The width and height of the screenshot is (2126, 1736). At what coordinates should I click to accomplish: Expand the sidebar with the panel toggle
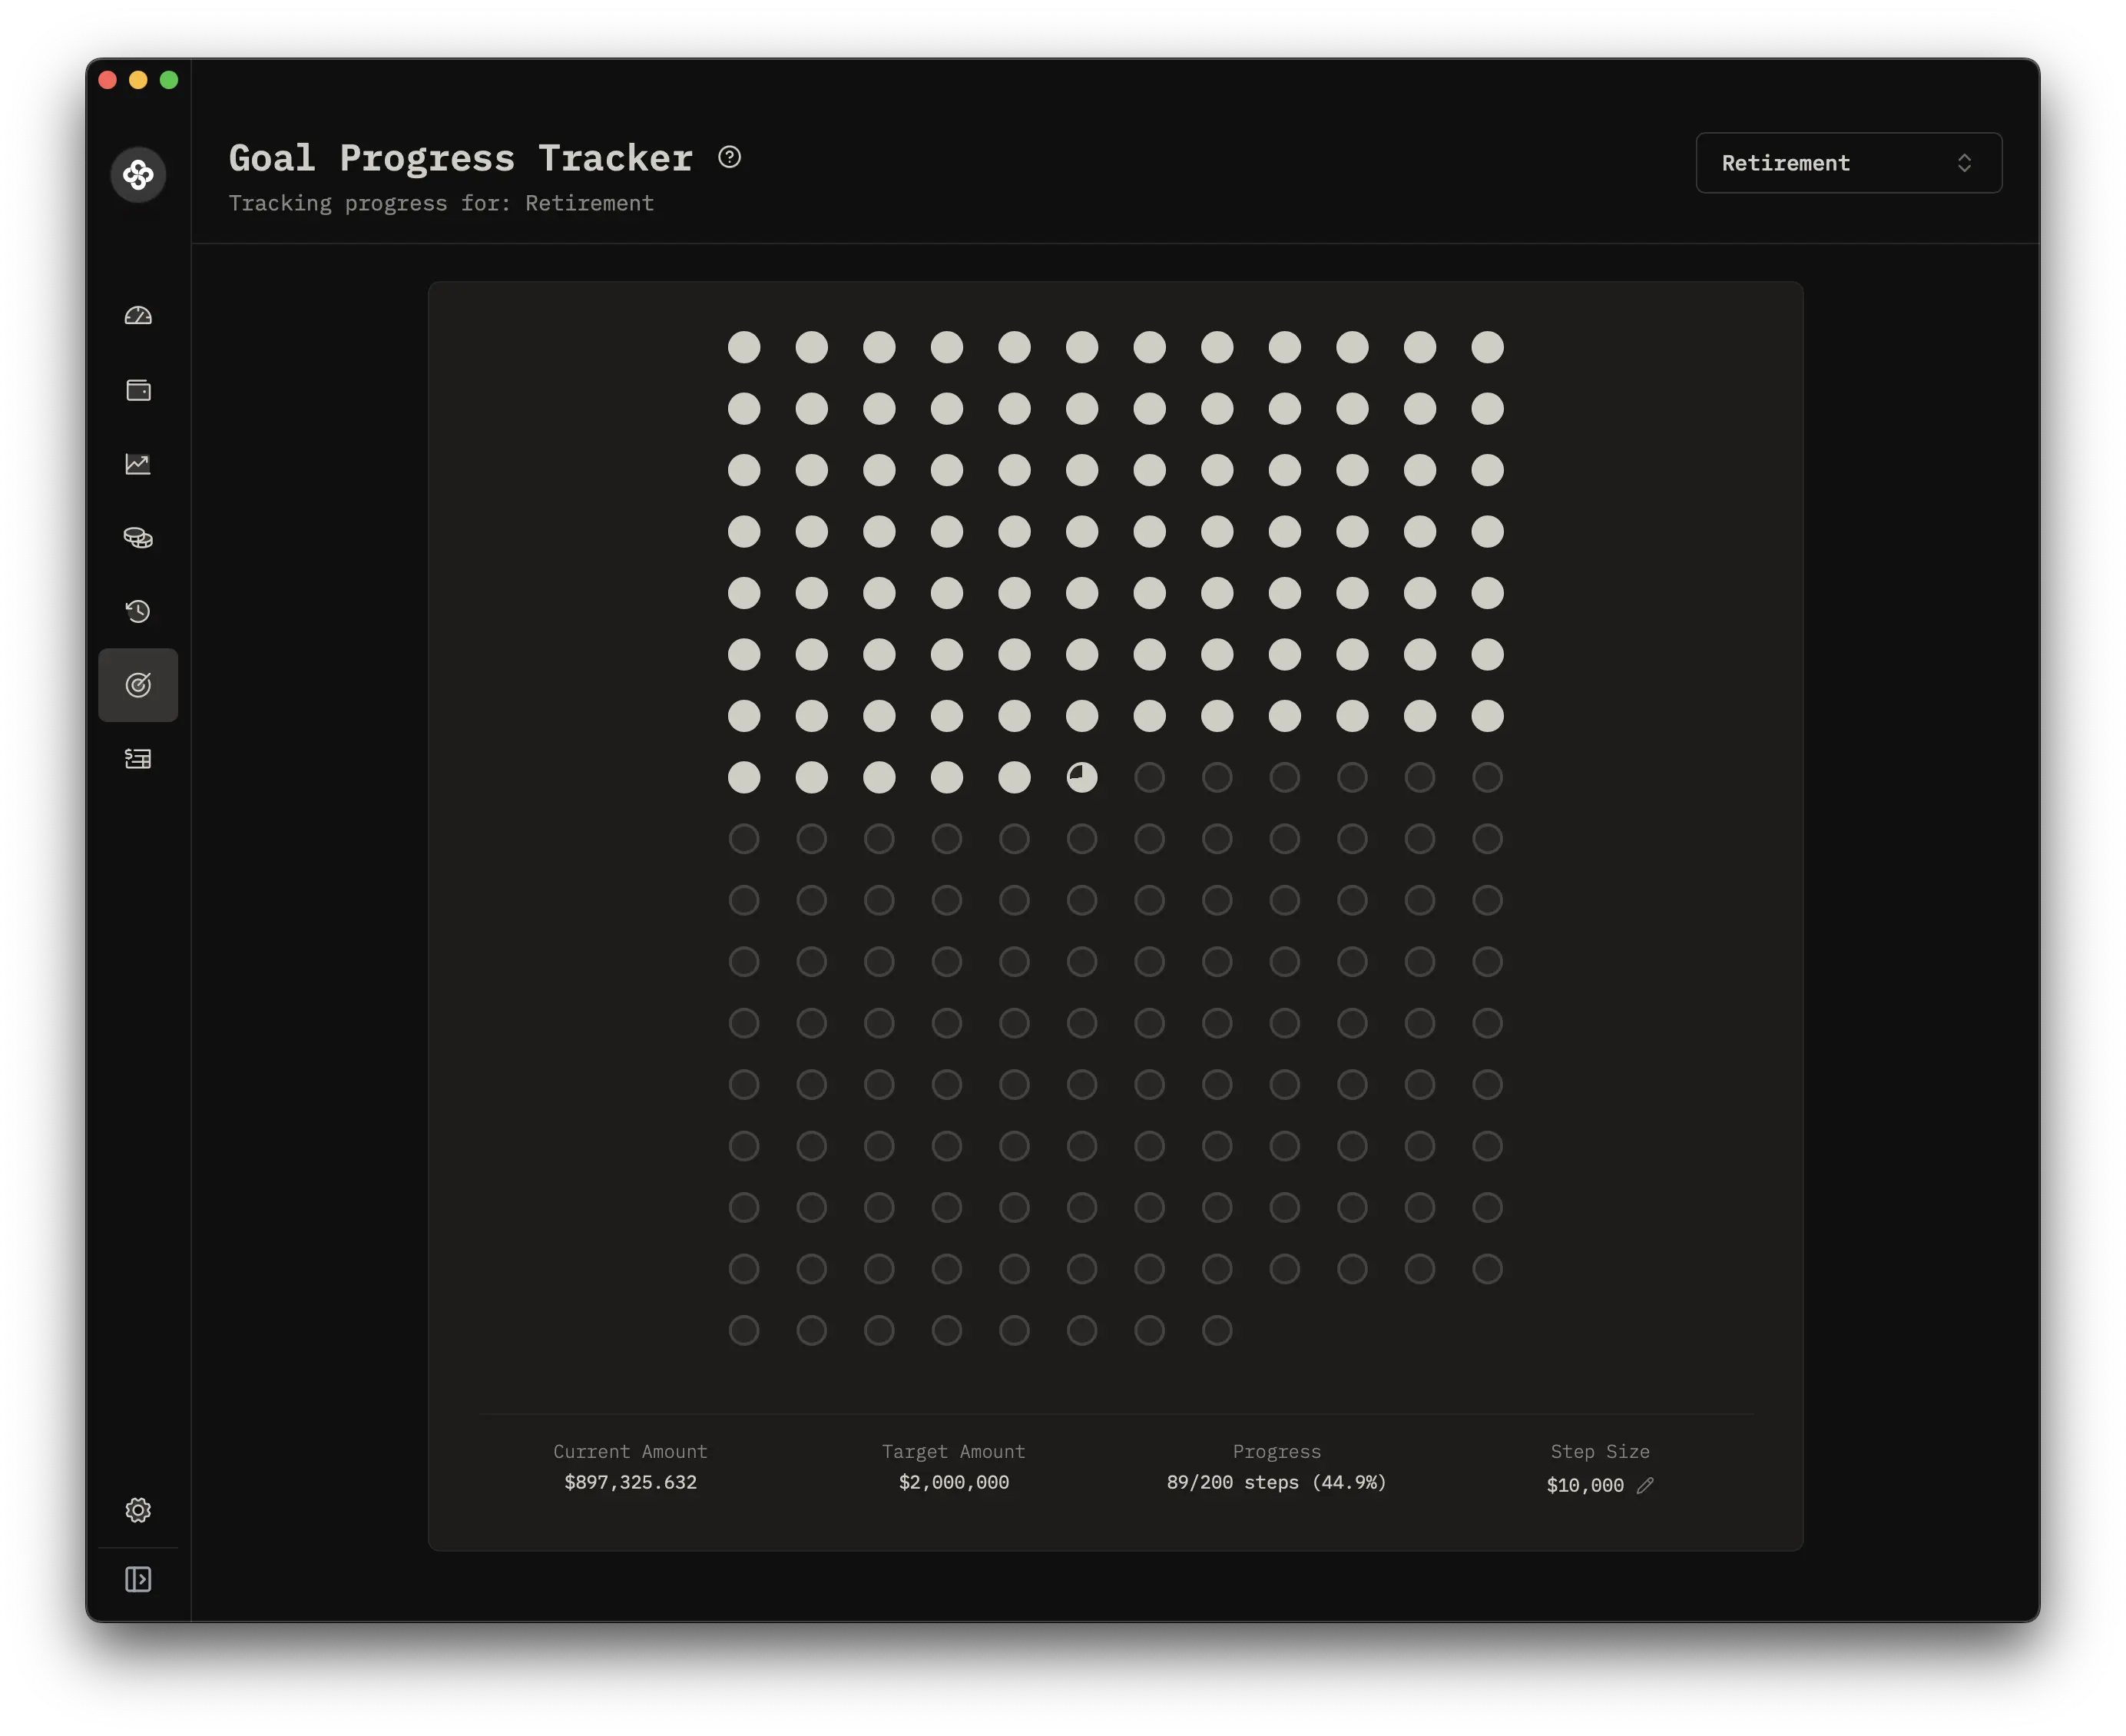pyautogui.click(x=138, y=1579)
